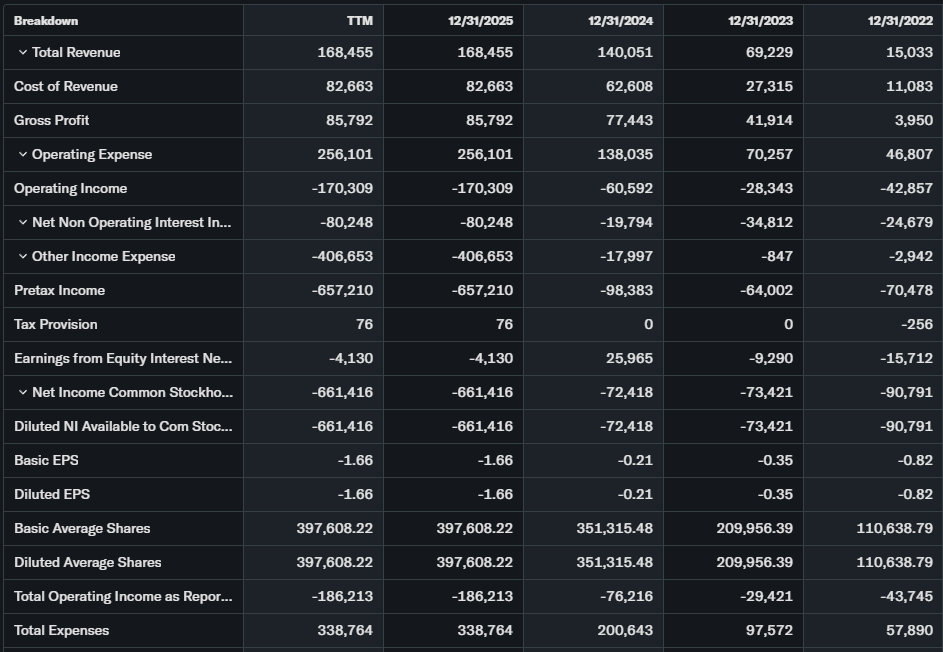Collapse the Total Revenue row chevron
This screenshot has width=943, height=652.
pos(23,52)
